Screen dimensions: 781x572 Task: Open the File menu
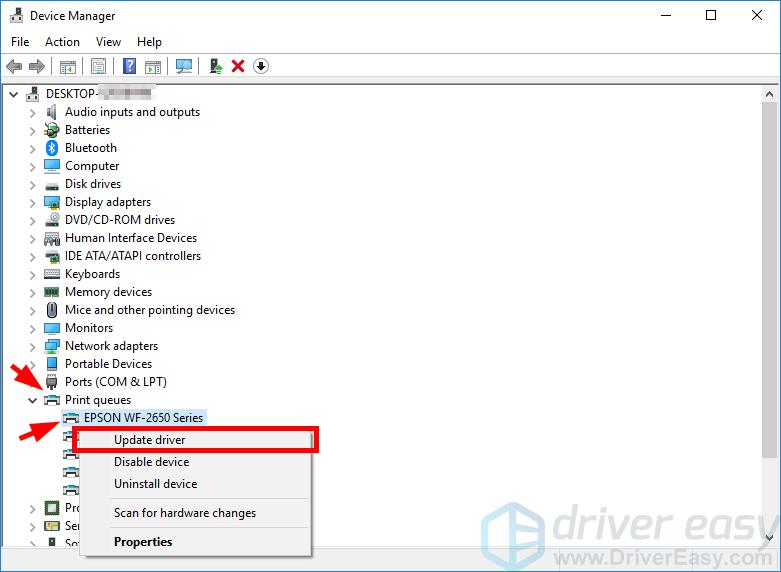pyautogui.click(x=20, y=42)
